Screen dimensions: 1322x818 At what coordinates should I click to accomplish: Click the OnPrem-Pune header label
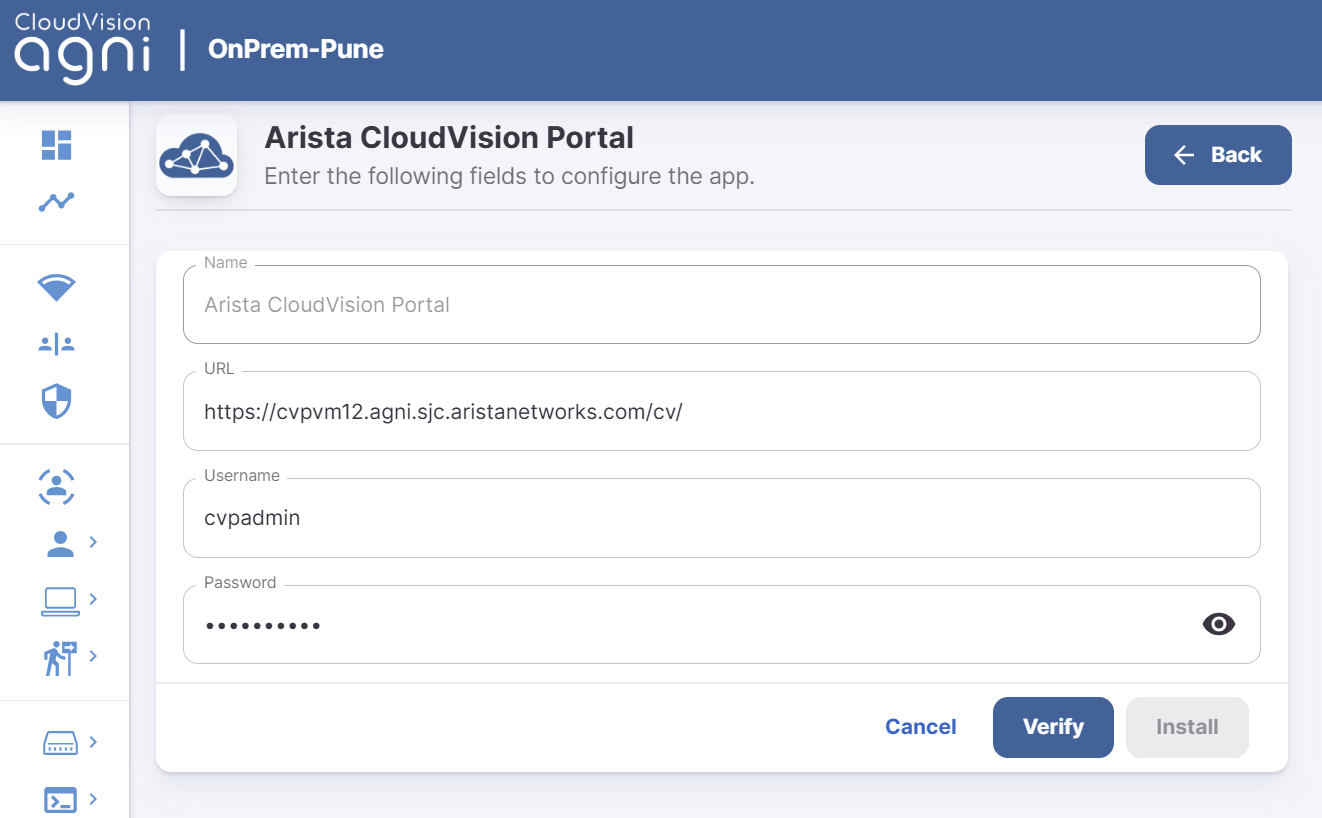pos(295,48)
